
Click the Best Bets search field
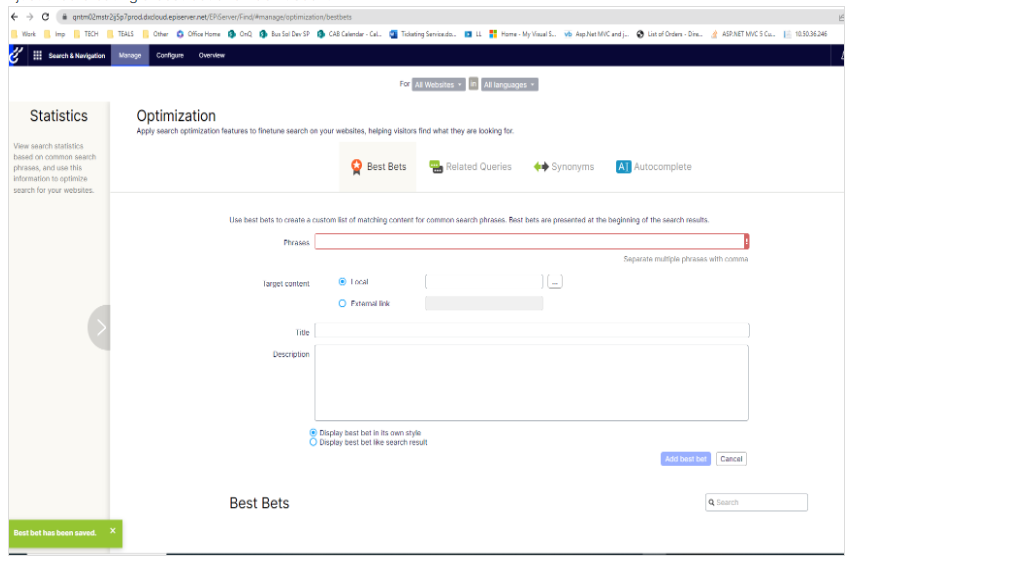click(x=760, y=502)
